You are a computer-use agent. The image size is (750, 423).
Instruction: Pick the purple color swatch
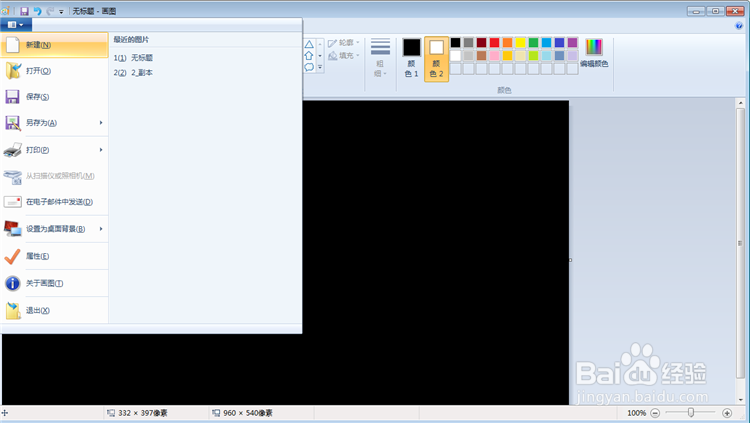click(572, 43)
